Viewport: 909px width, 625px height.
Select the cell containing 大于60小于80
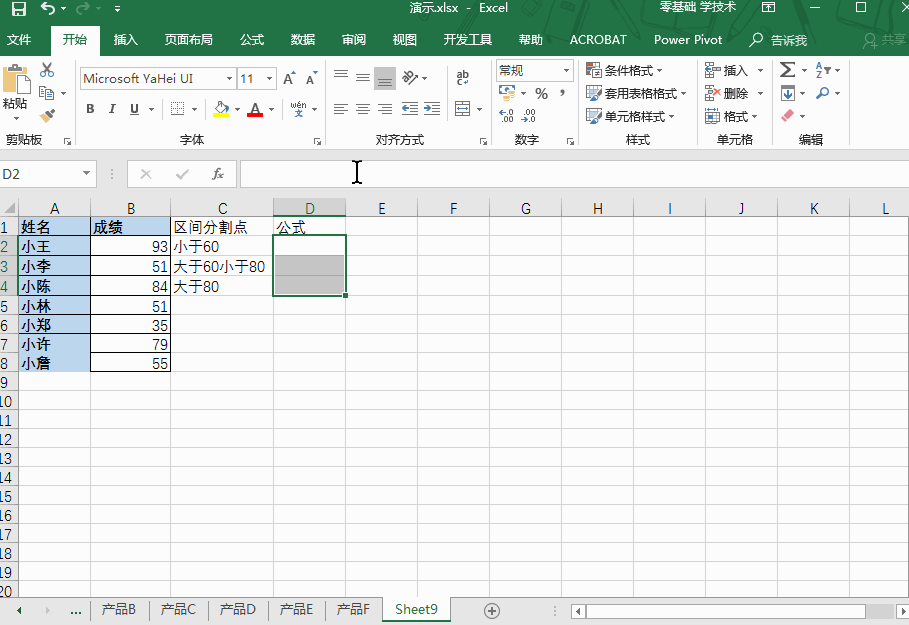pos(222,266)
